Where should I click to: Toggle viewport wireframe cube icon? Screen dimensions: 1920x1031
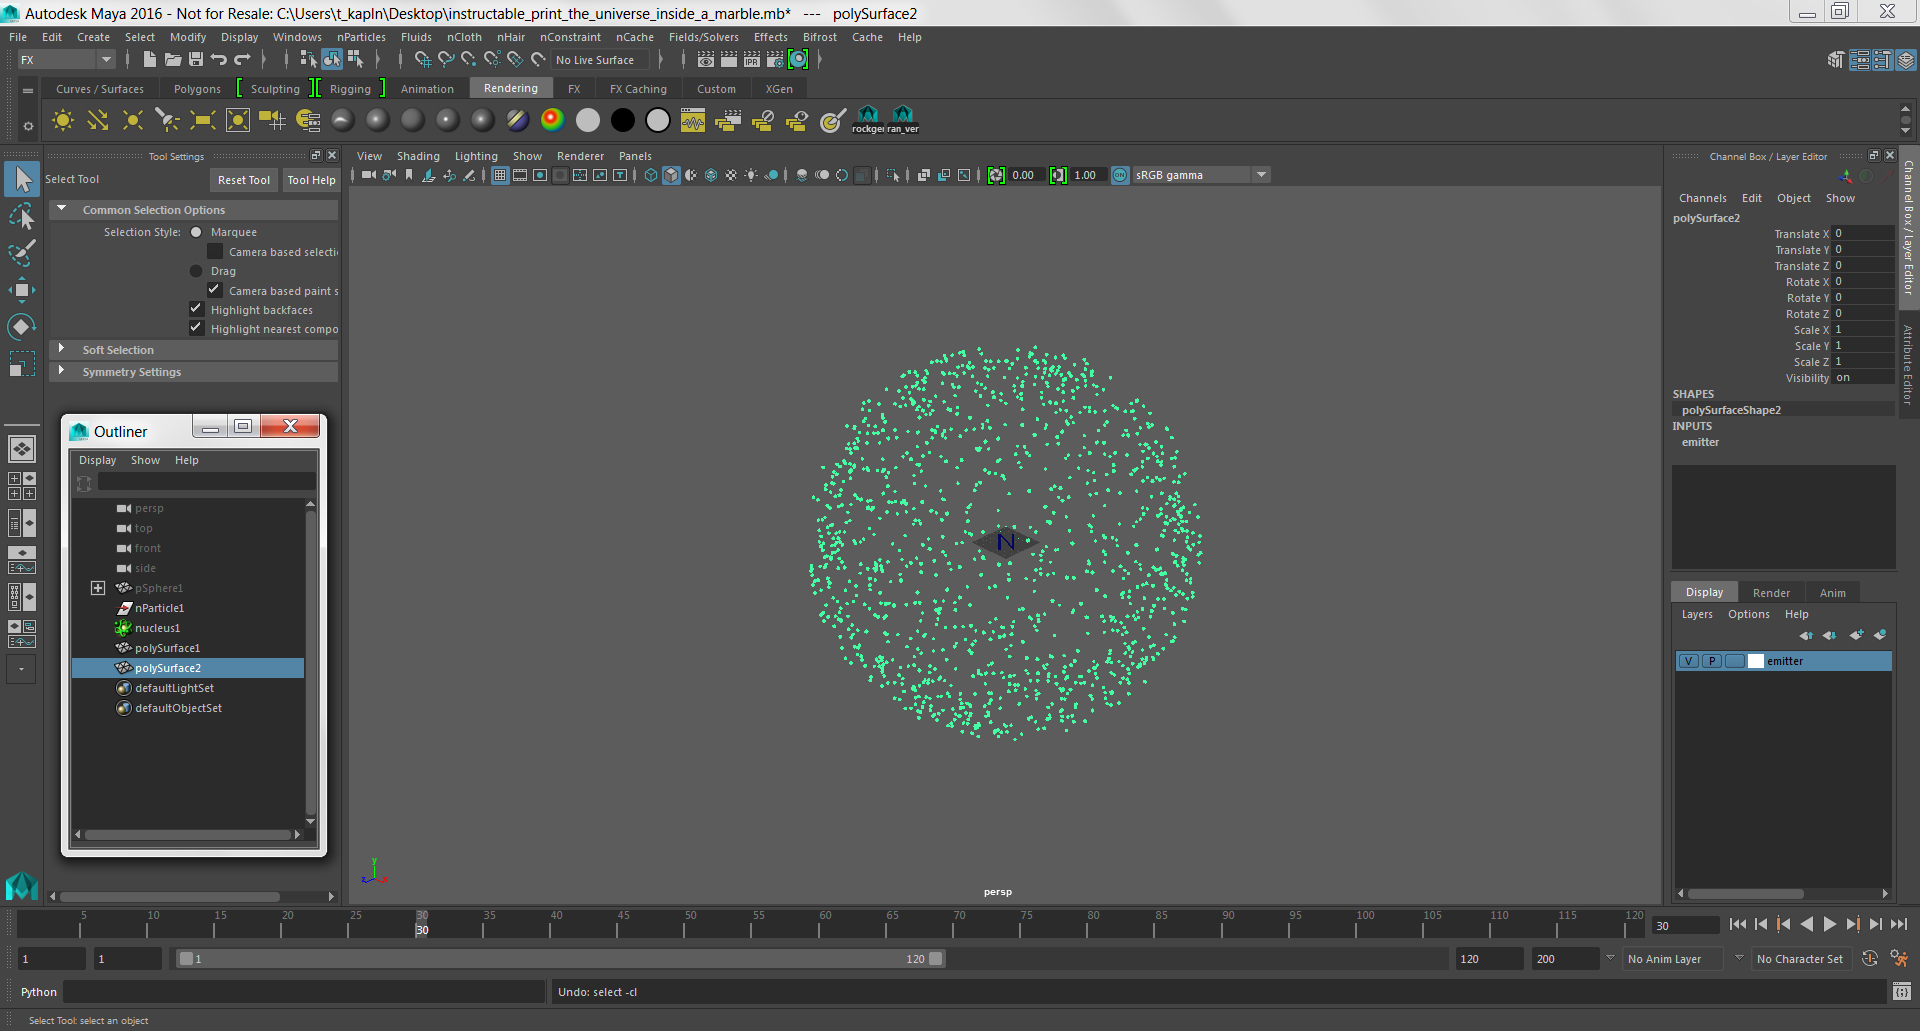click(651, 175)
